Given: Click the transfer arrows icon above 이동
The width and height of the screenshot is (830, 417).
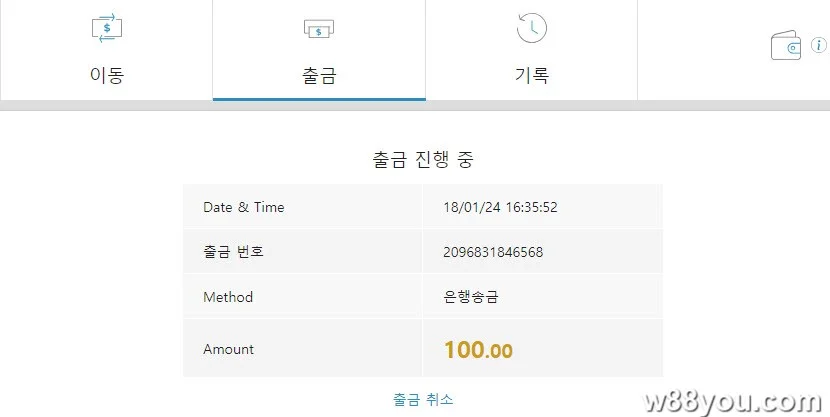Looking at the screenshot, I should (107, 29).
